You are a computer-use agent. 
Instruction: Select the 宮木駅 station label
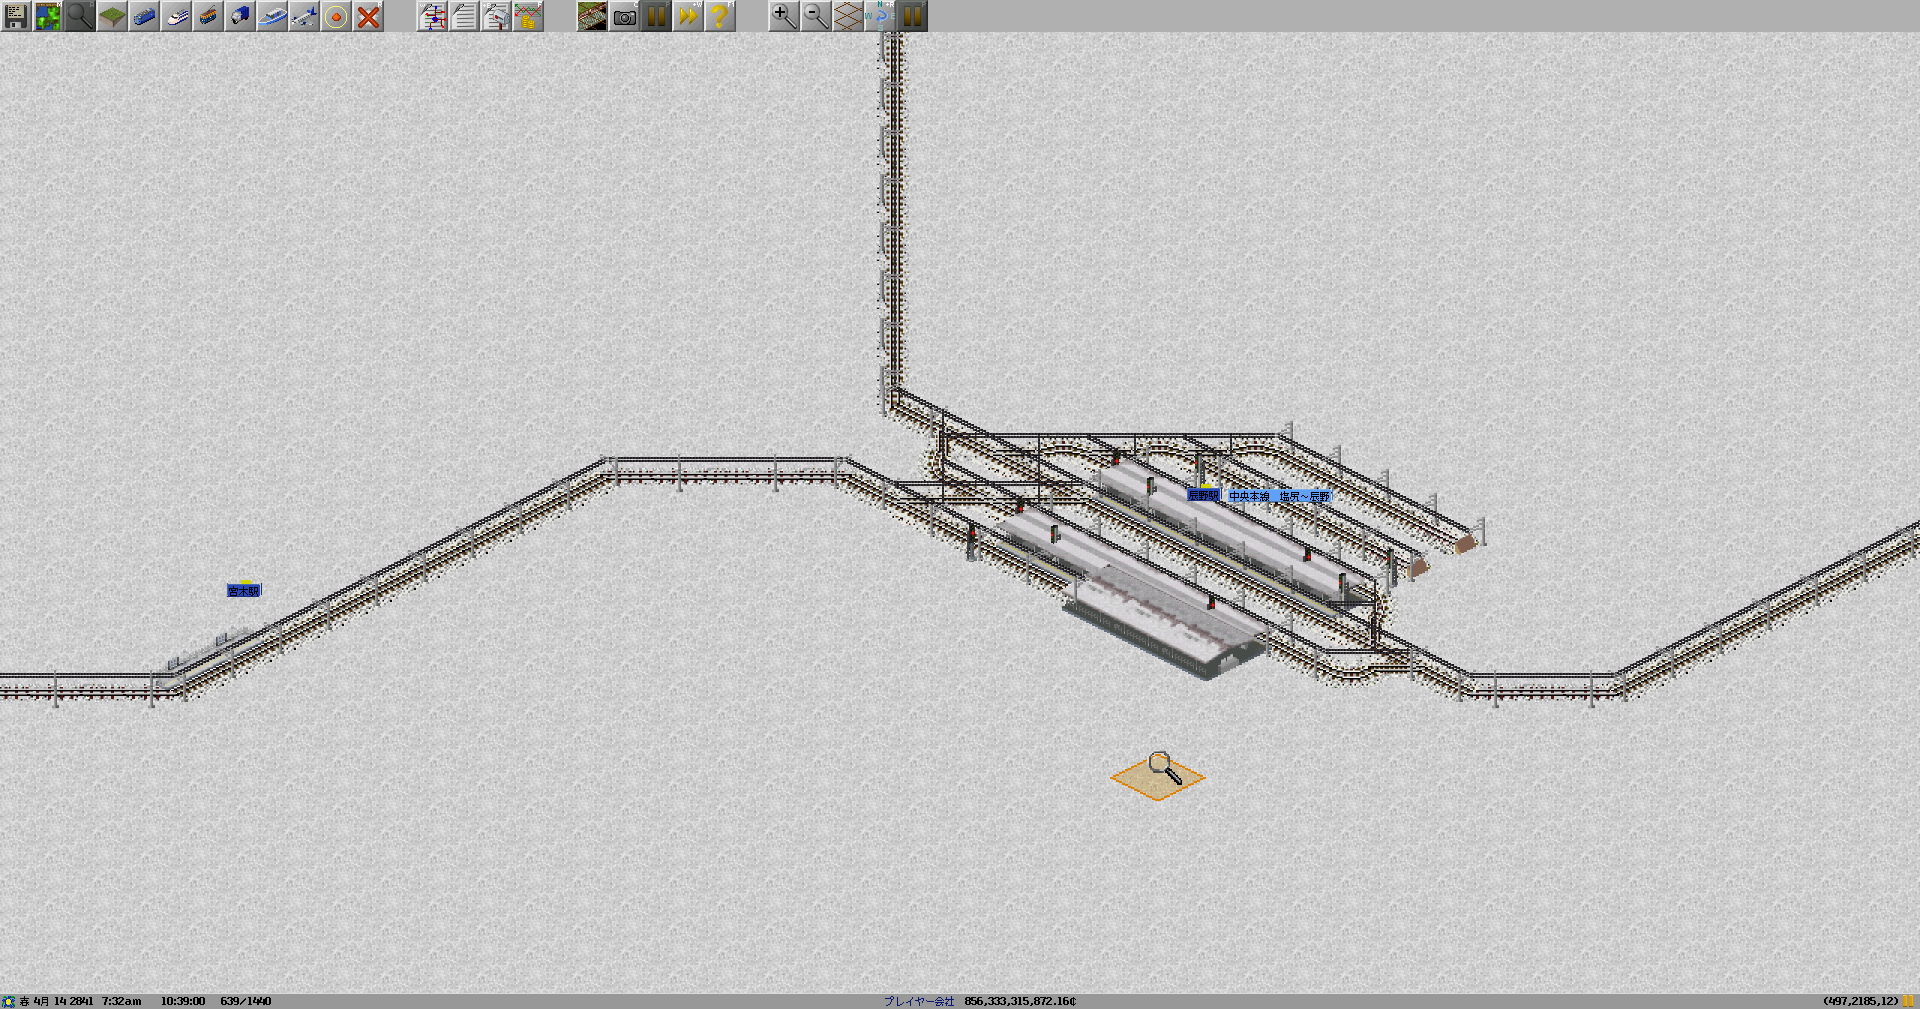point(244,591)
